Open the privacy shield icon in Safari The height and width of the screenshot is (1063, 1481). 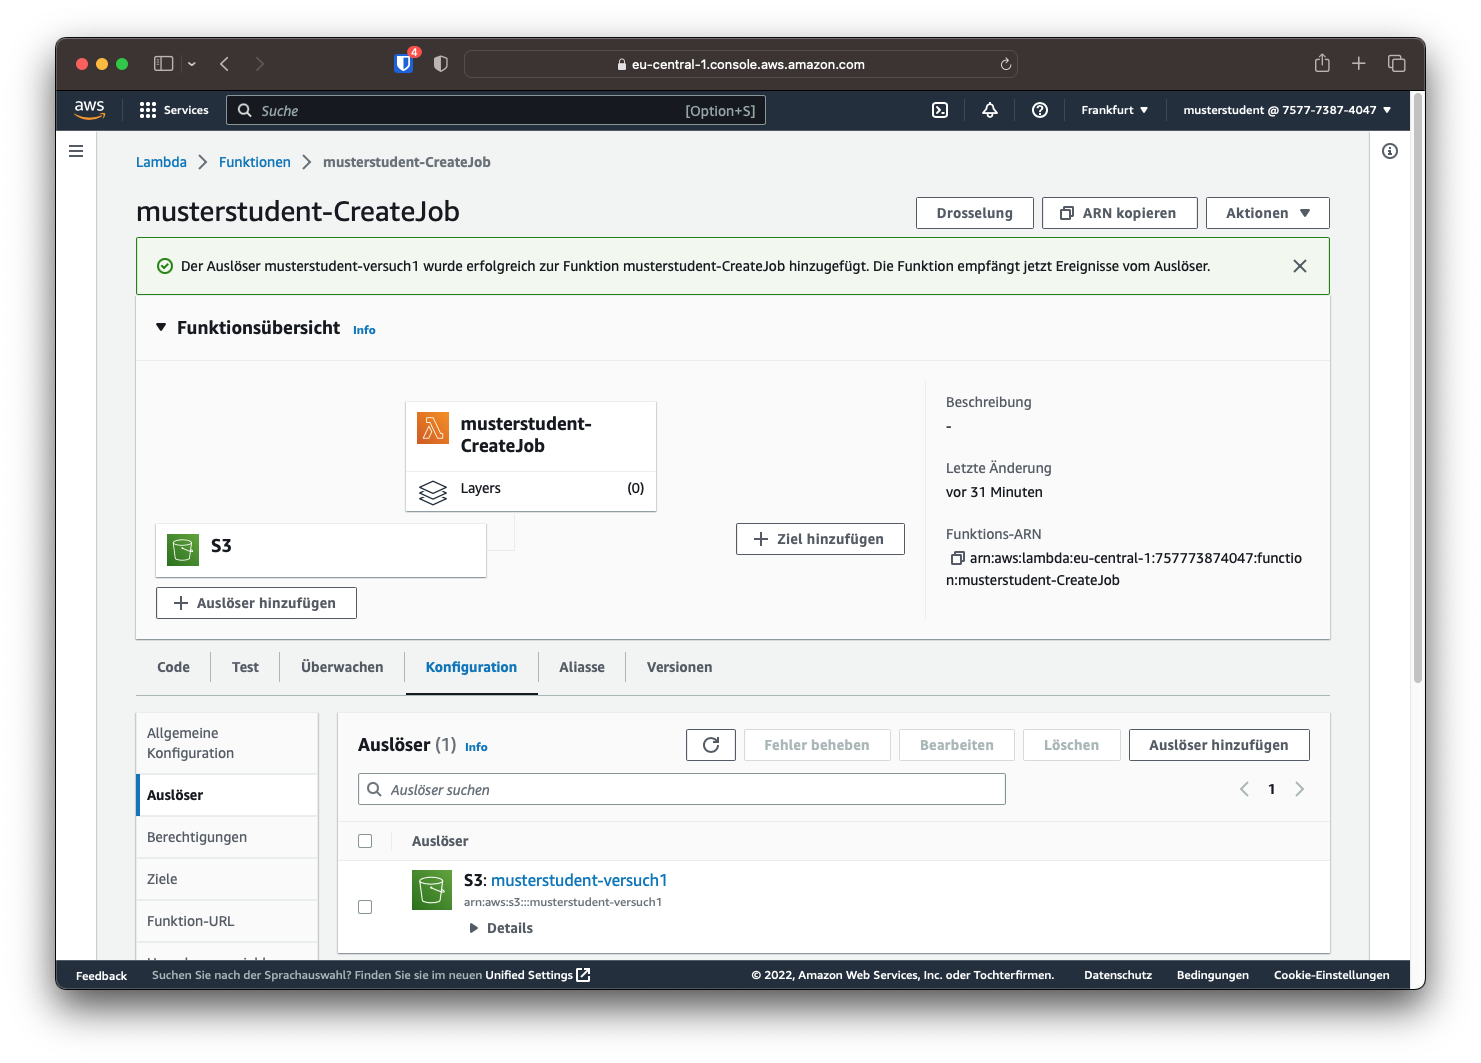pyautogui.click(x=441, y=63)
